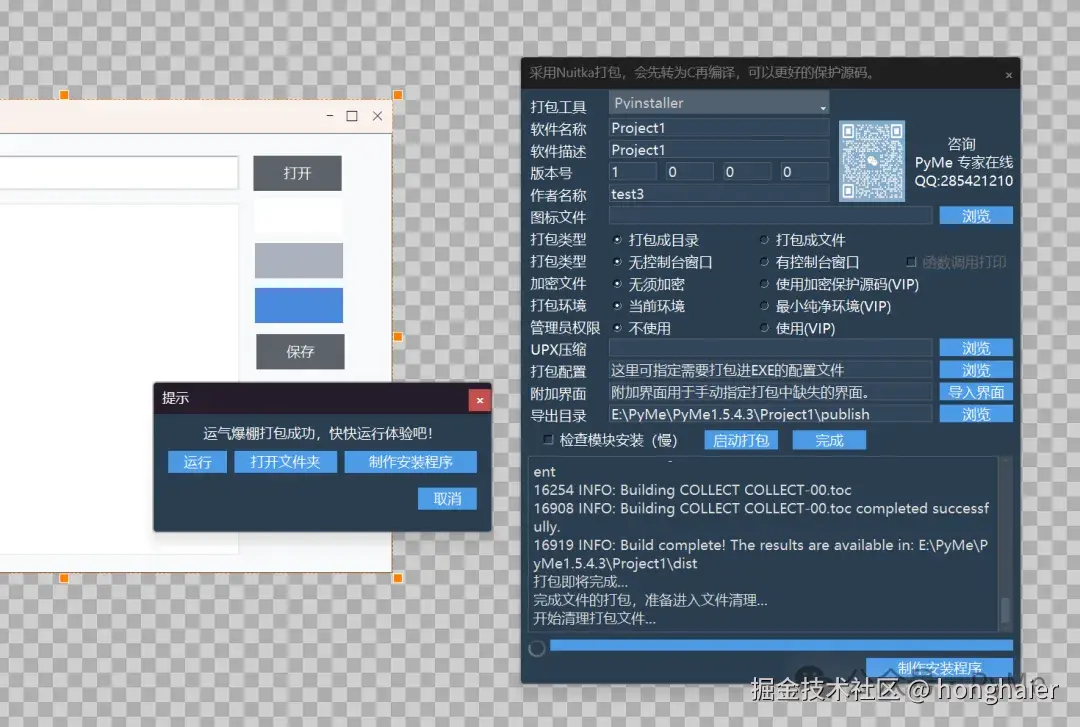Run the packaged app via 运行
1080x727 pixels.
pos(197,461)
